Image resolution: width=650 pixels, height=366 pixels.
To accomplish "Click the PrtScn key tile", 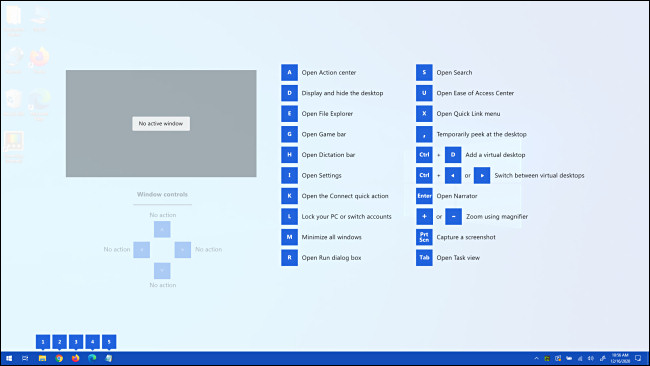I will click(424, 237).
